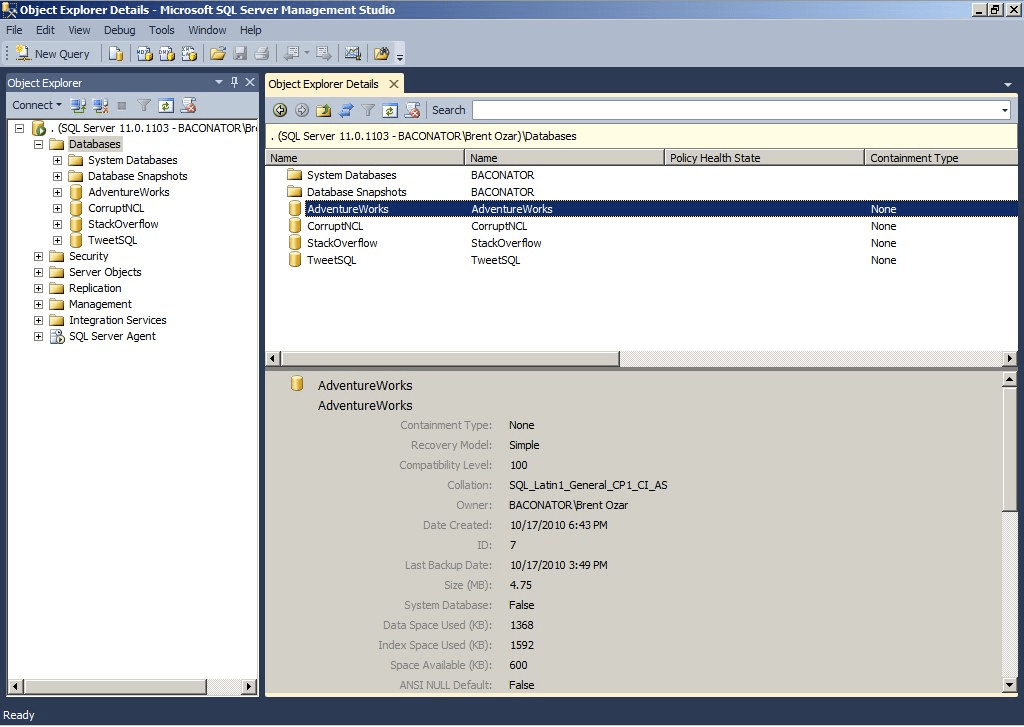
Task: Select the Open File toolbar icon
Action: (219, 53)
